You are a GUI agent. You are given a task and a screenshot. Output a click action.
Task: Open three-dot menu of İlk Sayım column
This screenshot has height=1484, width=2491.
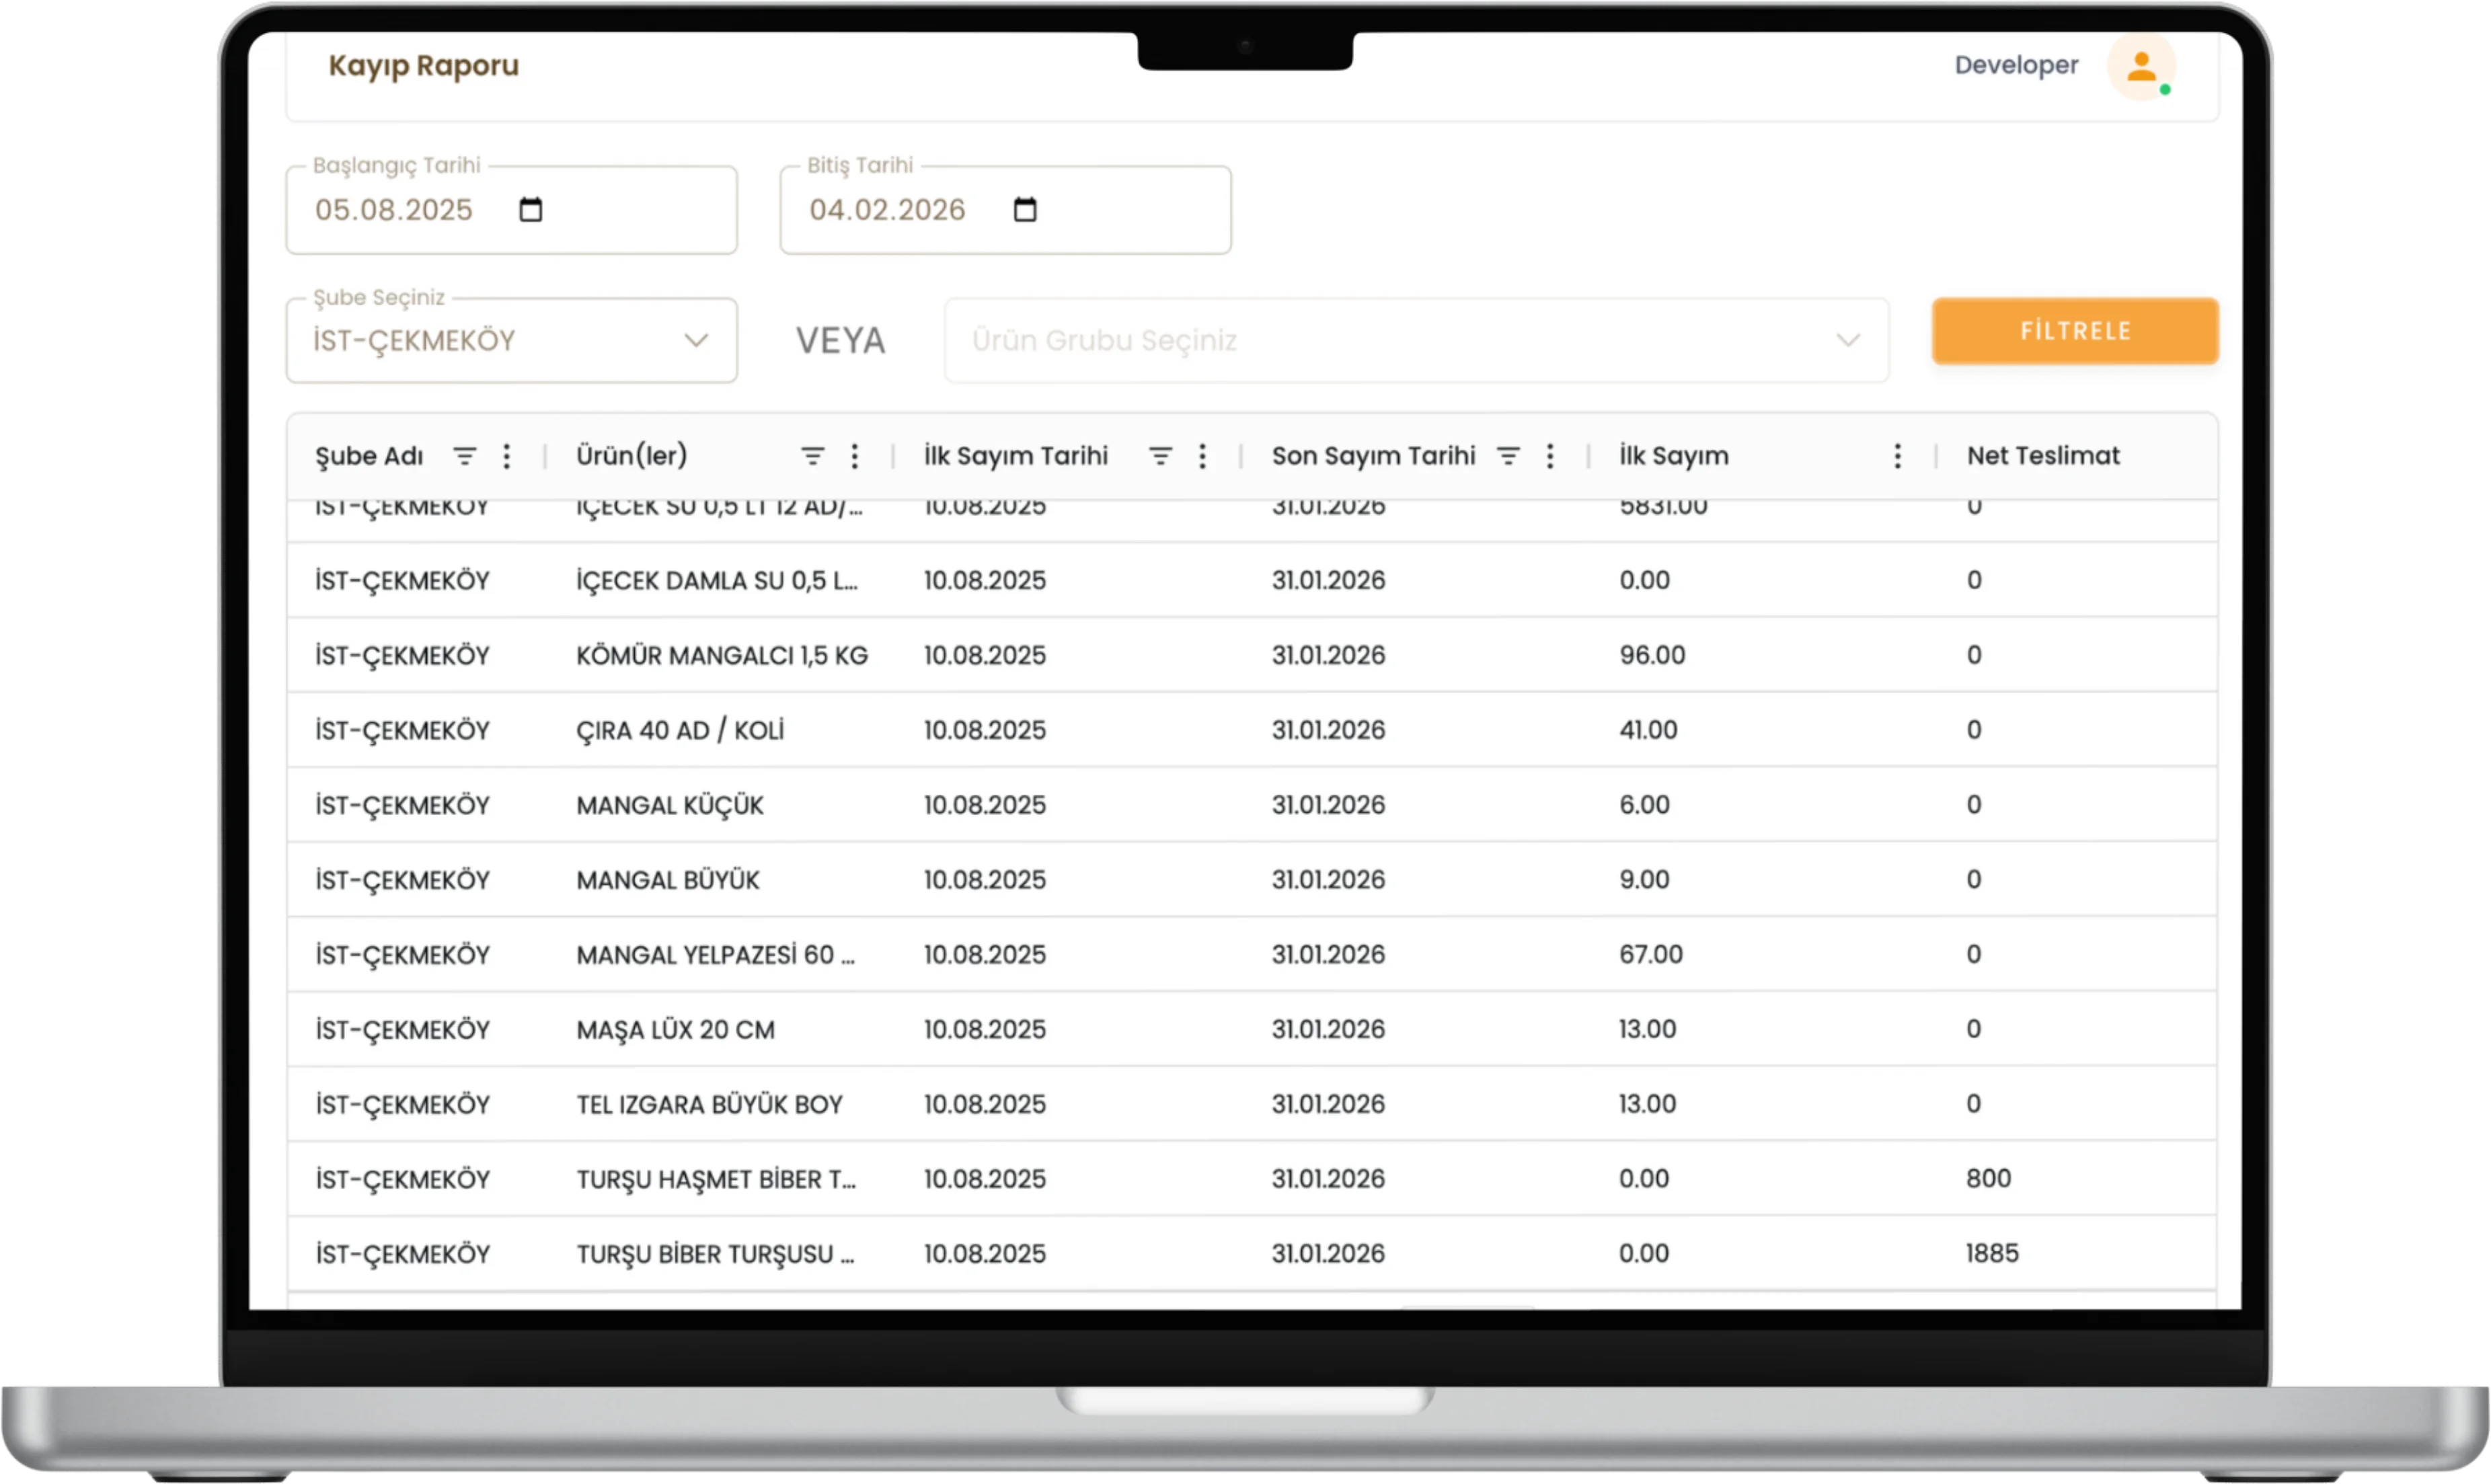coord(1897,456)
